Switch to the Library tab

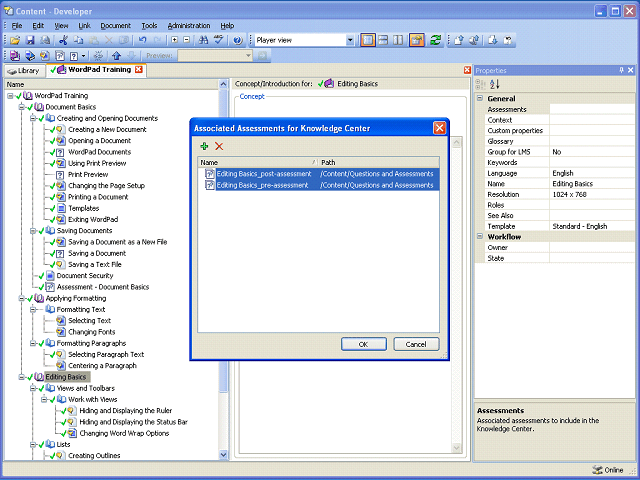tap(24, 71)
